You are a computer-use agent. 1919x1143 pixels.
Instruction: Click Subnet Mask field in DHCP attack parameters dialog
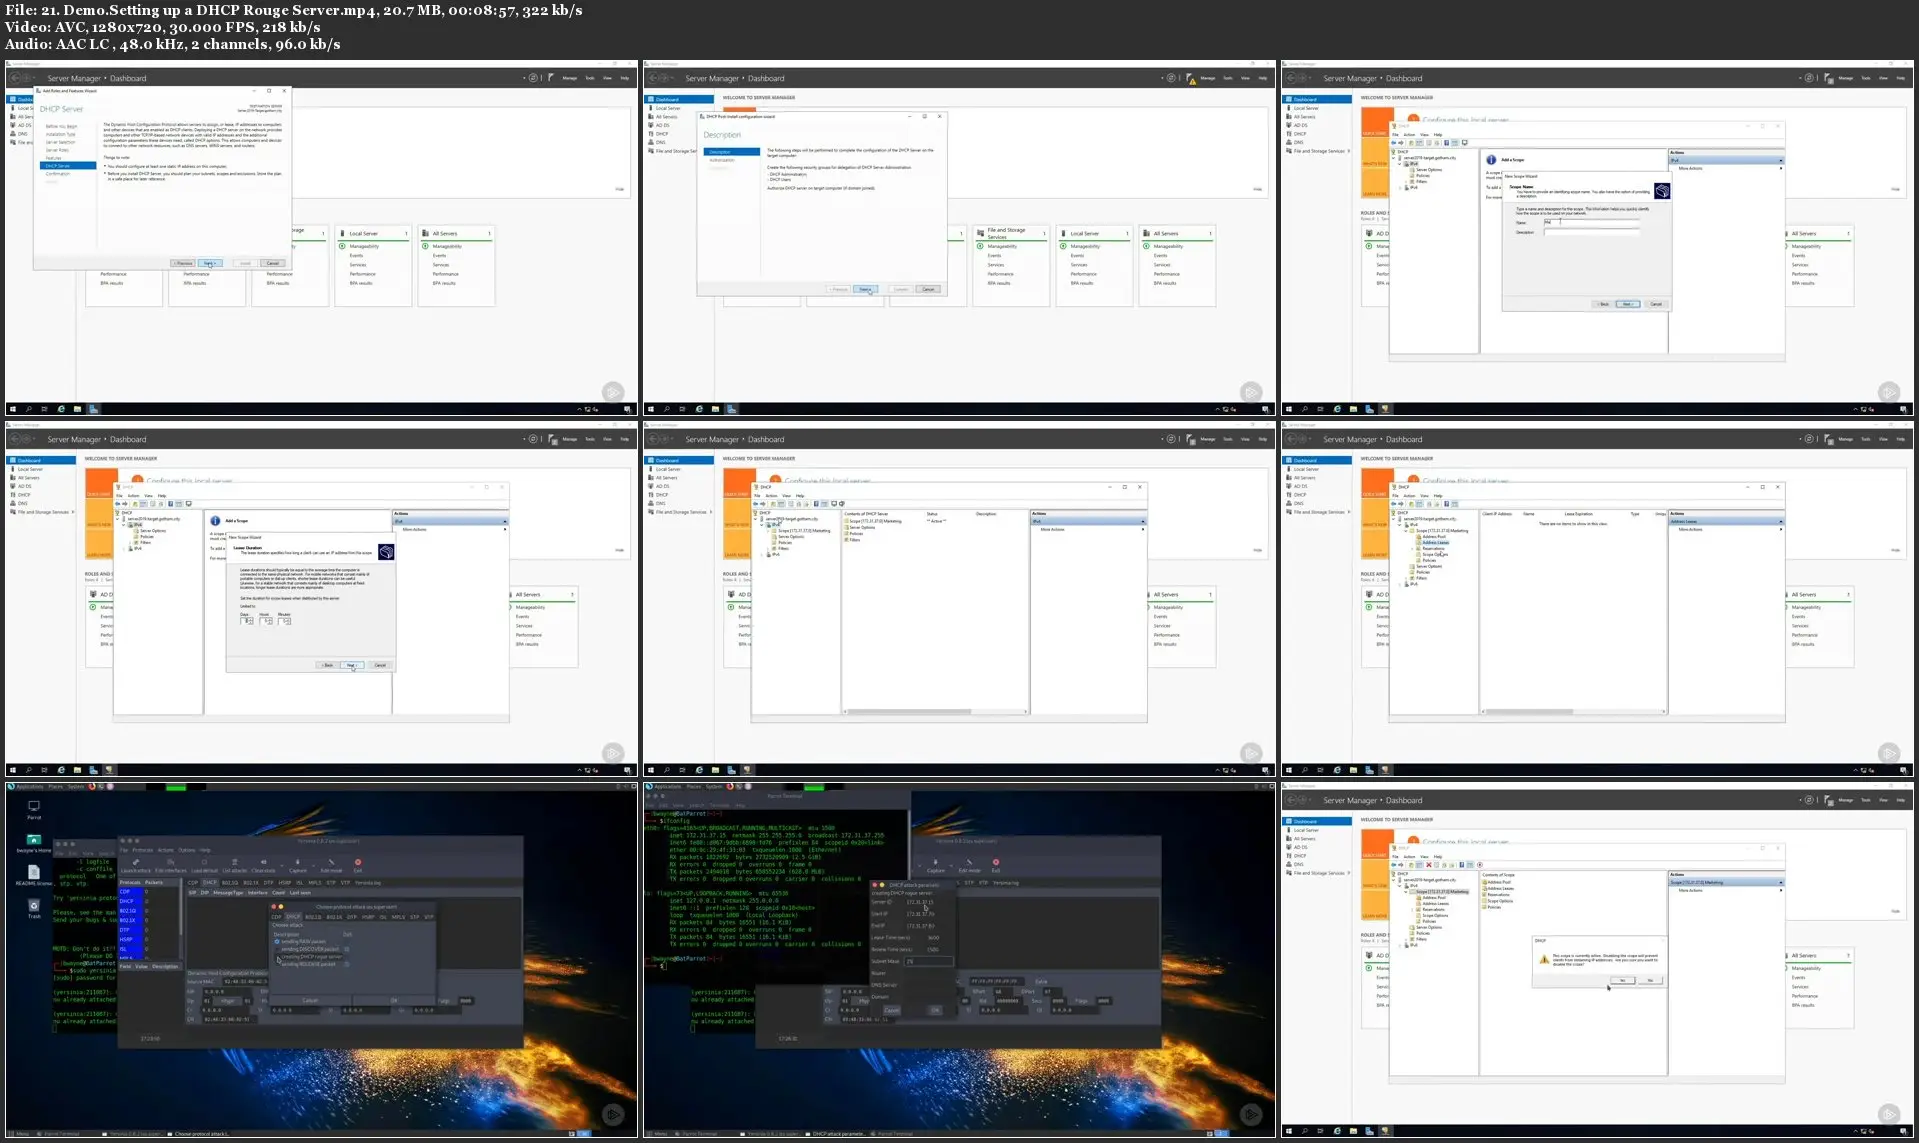click(929, 961)
